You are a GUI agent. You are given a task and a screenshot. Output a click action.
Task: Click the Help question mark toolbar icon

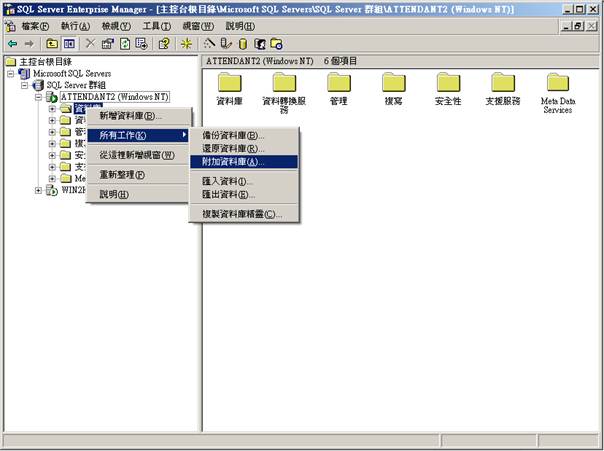tap(164, 44)
